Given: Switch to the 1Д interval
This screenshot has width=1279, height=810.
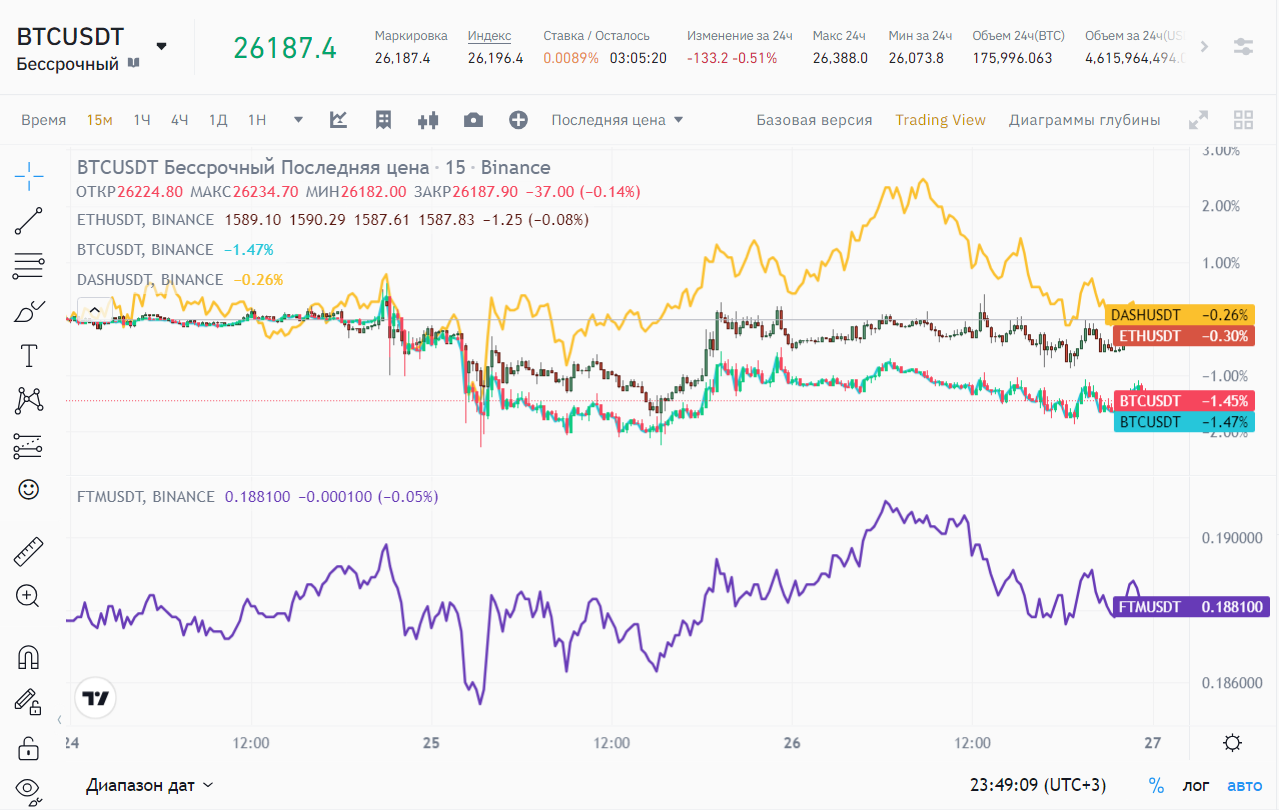Looking at the screenshot, I should point(218,120).
